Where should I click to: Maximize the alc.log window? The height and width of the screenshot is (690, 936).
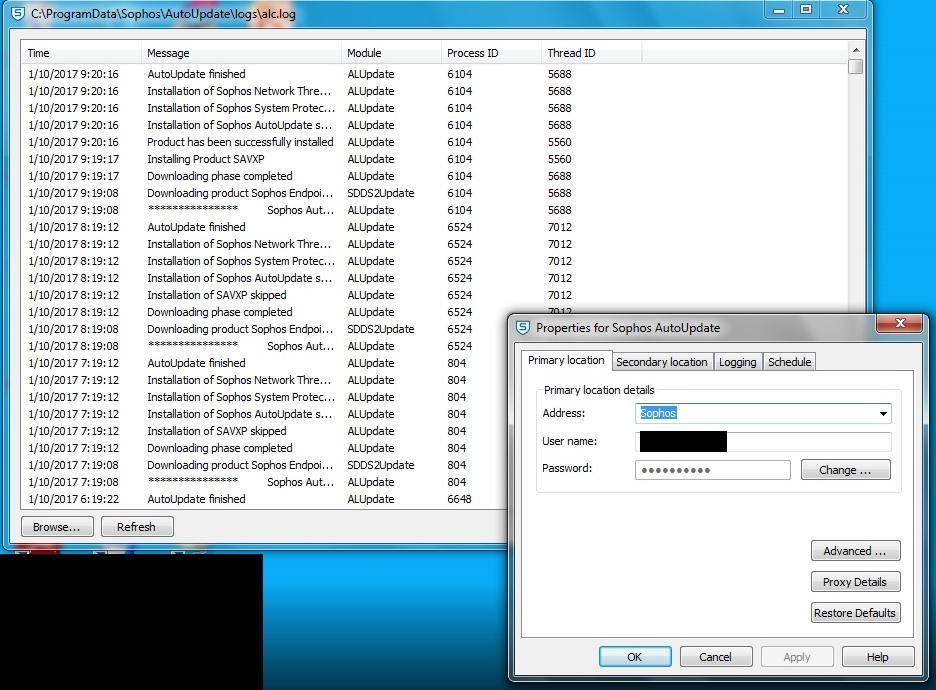tap(806, 10)
